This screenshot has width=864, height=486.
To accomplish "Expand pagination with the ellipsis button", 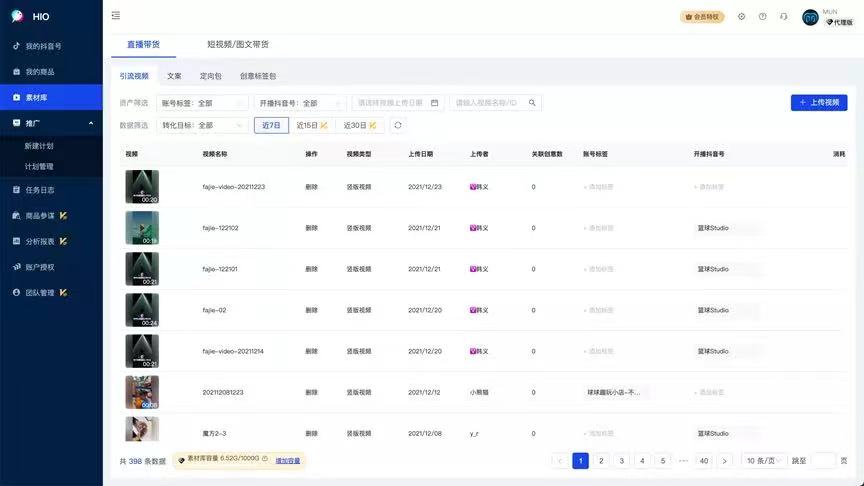I will click(683, 461).
